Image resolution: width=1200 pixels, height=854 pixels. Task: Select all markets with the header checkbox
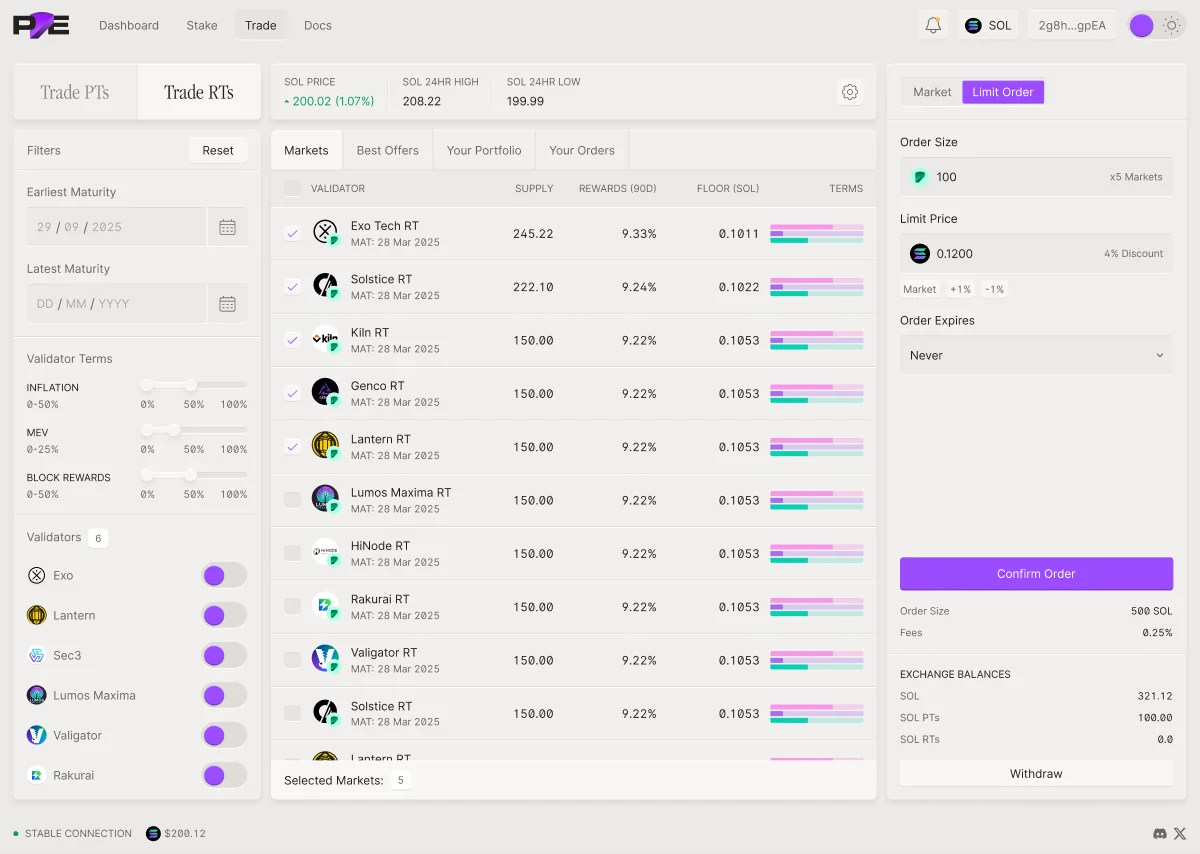[x=292, y=188]
